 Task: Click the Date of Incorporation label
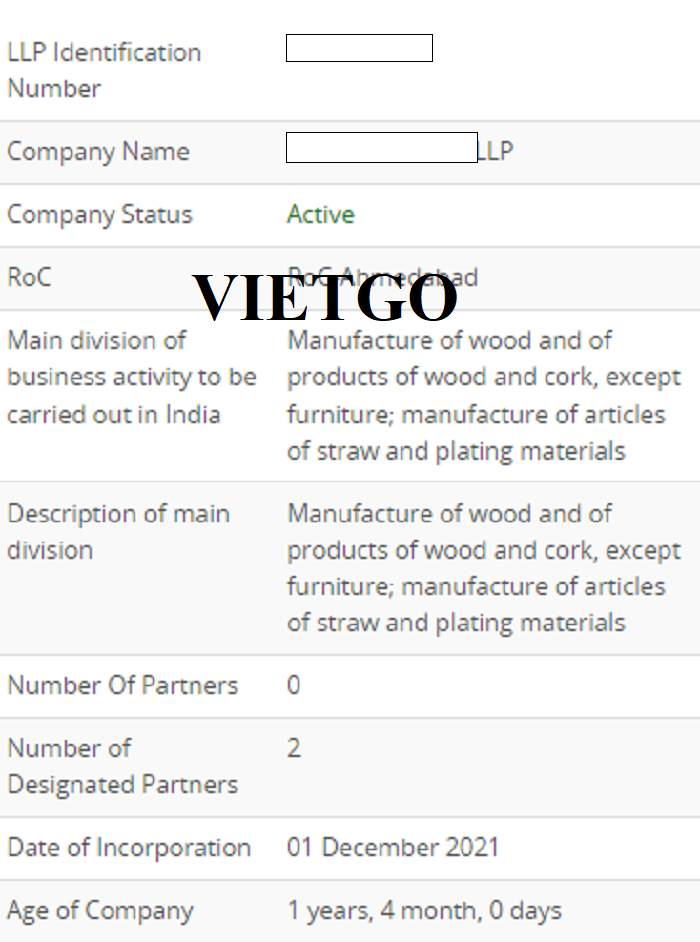(129, 848)
